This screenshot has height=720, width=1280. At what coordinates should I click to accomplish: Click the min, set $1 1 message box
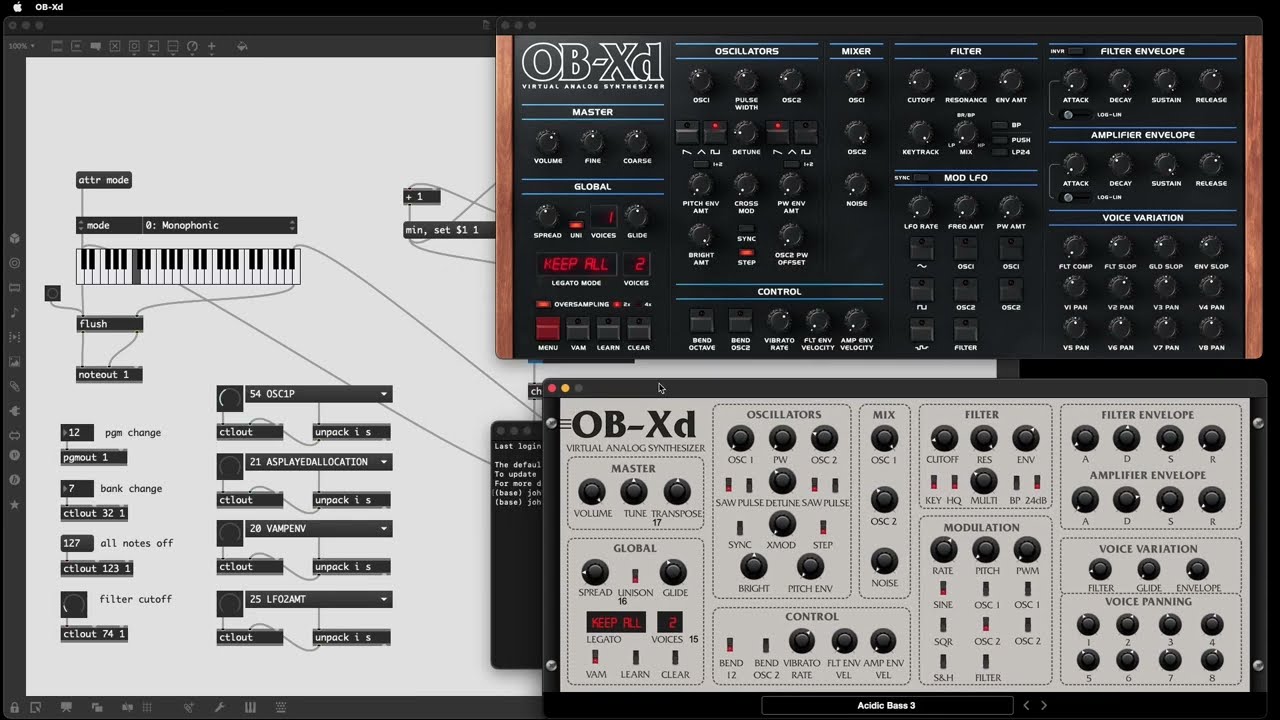(448, 230)
